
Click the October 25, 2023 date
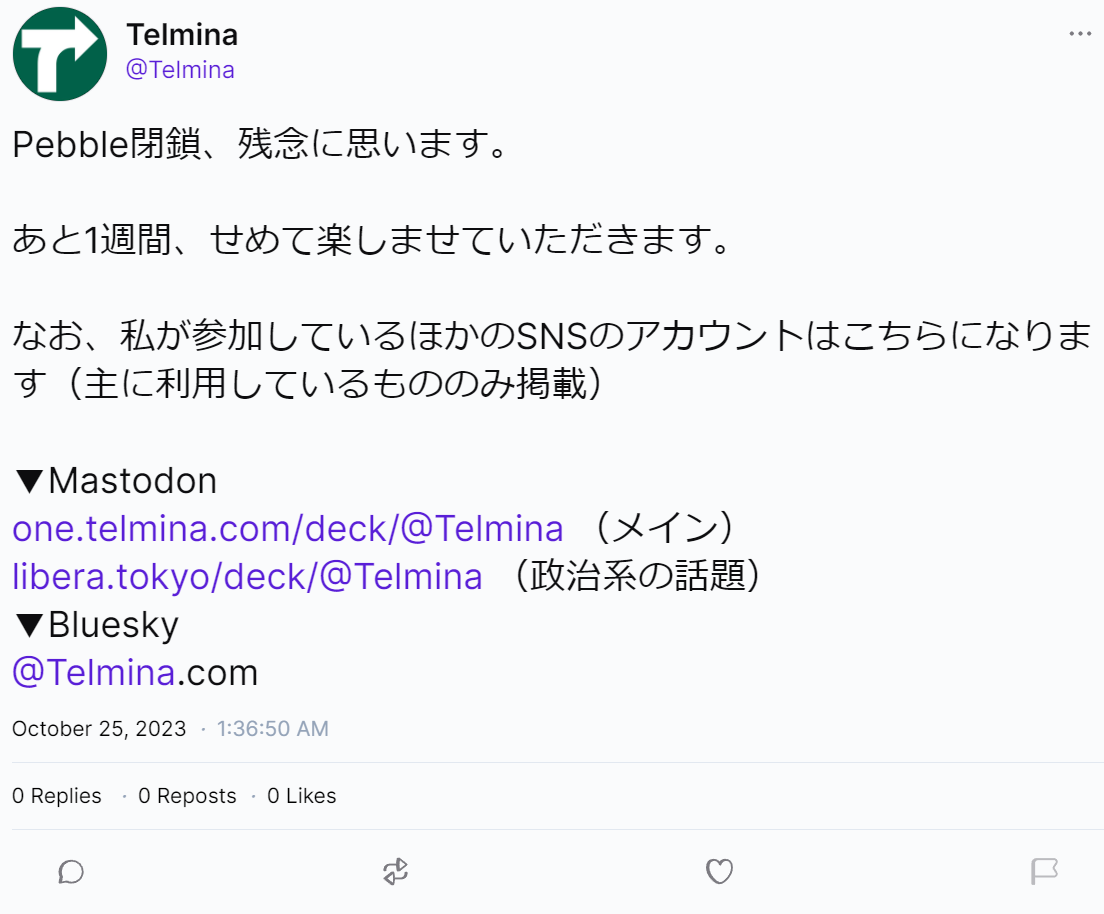pyautogui.click(x=99, y=728)
